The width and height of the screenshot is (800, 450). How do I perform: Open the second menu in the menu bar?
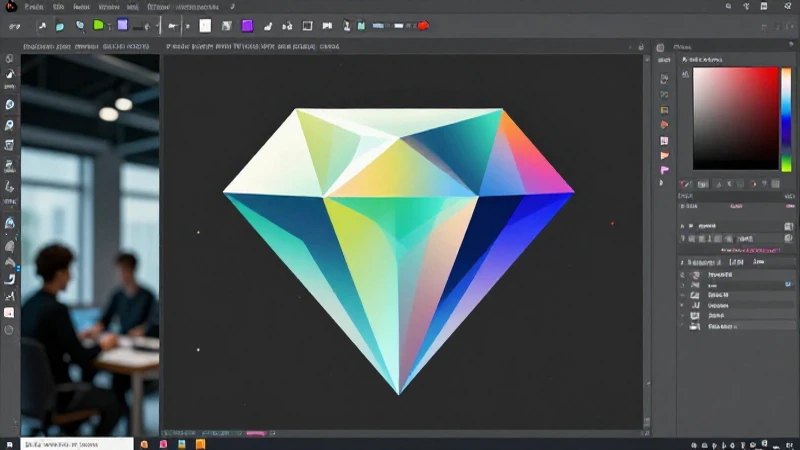pyautogui.click(x=59, y=7)
